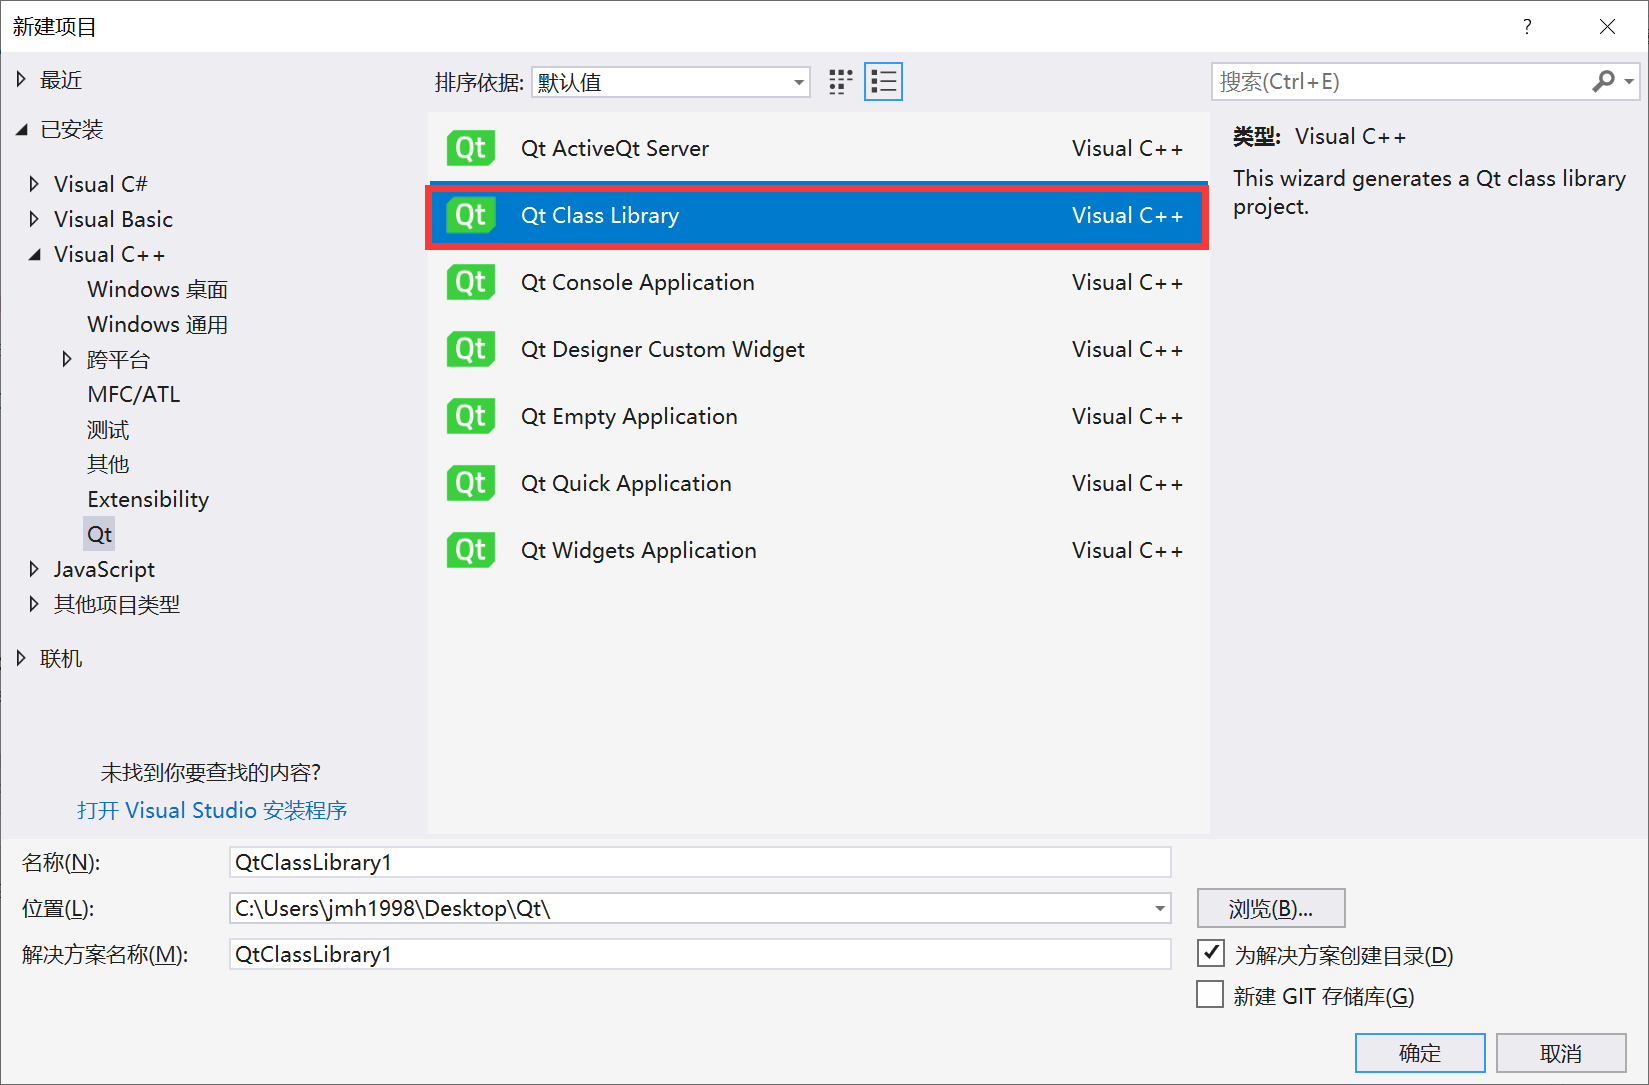
Task: Click the Qt ActiveQt Server template icon
Action: [471, 148]
